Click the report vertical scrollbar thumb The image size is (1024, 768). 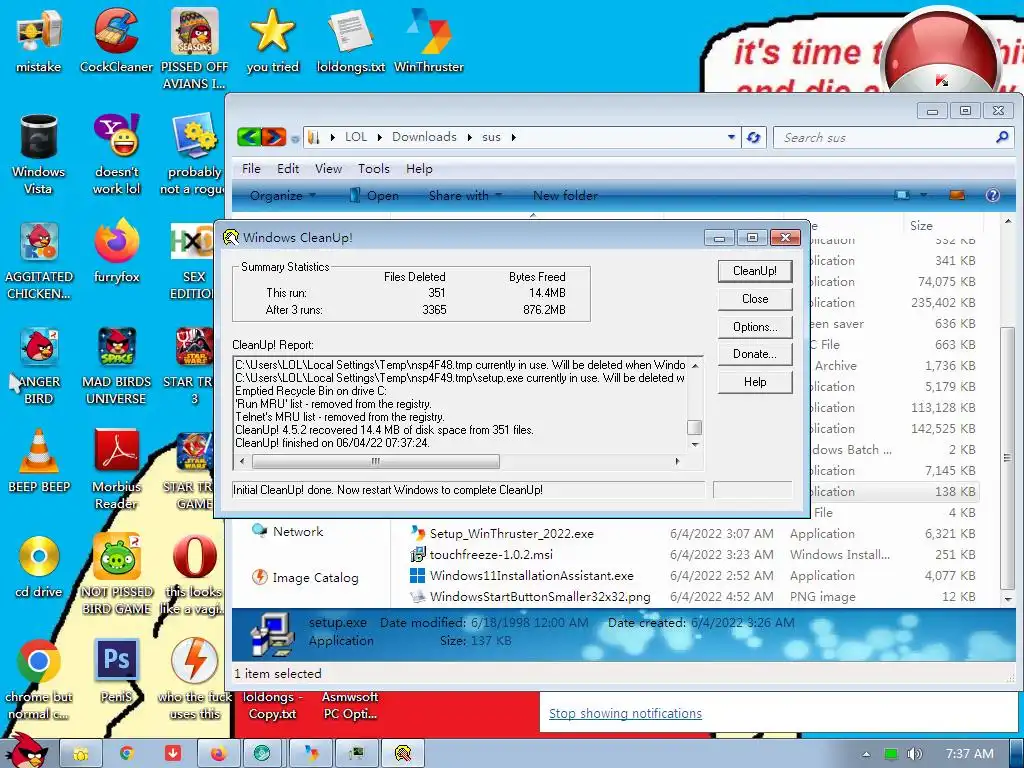pyautogui.click(x=695, y=427)
